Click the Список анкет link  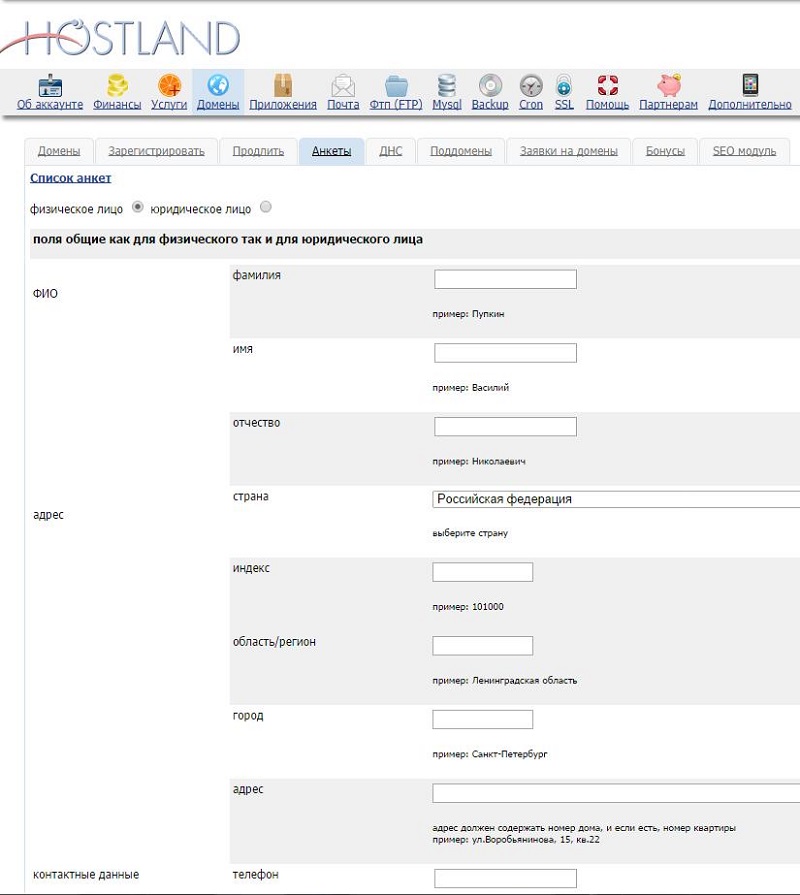(x=70, y=178)
